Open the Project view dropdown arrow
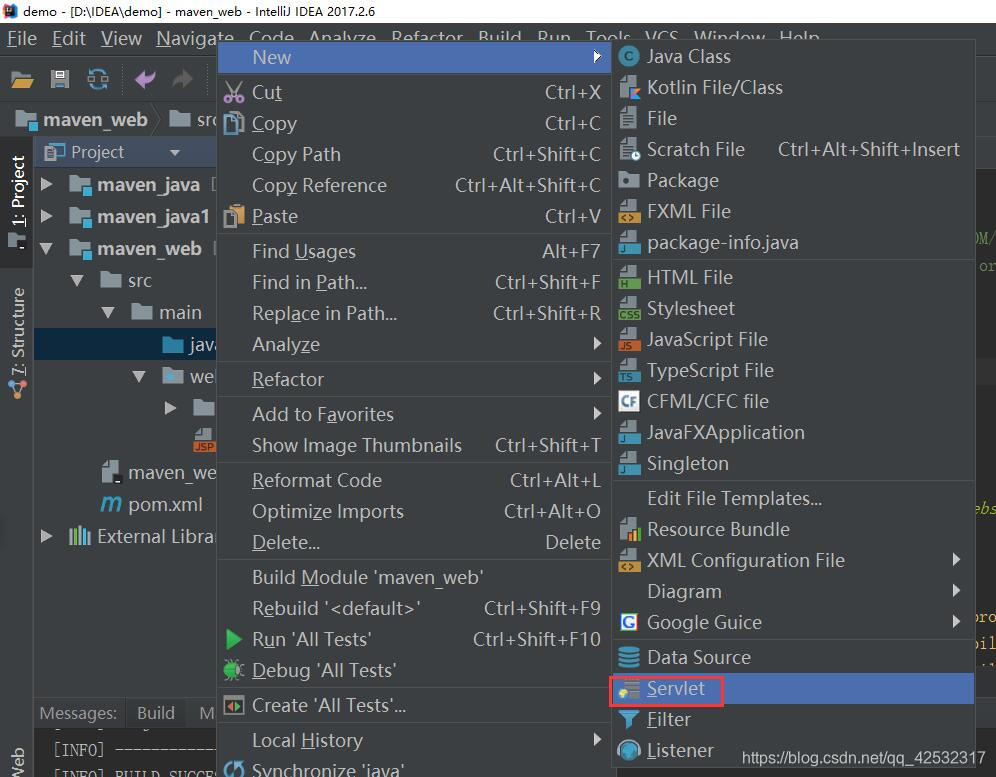 (175, 152)
